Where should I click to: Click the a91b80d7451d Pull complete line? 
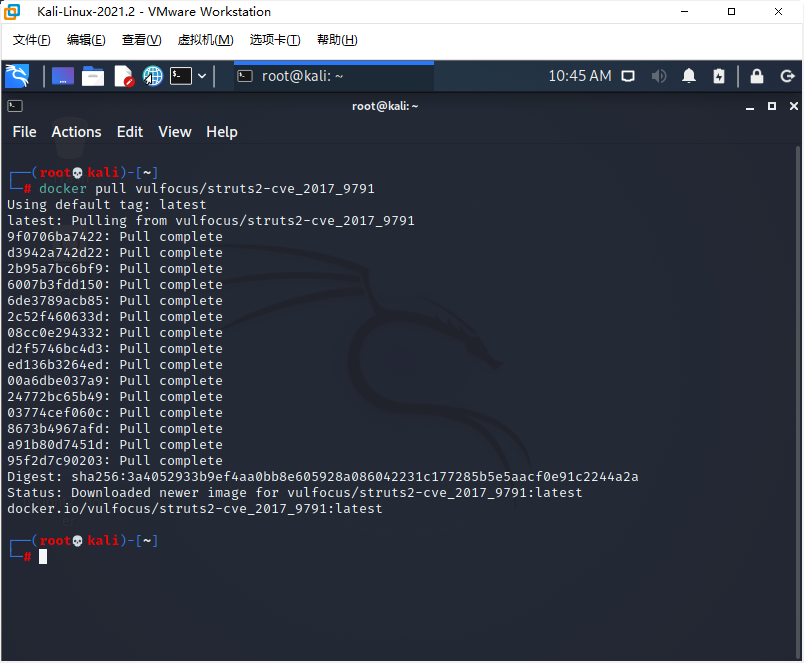(x=115, y=445)
